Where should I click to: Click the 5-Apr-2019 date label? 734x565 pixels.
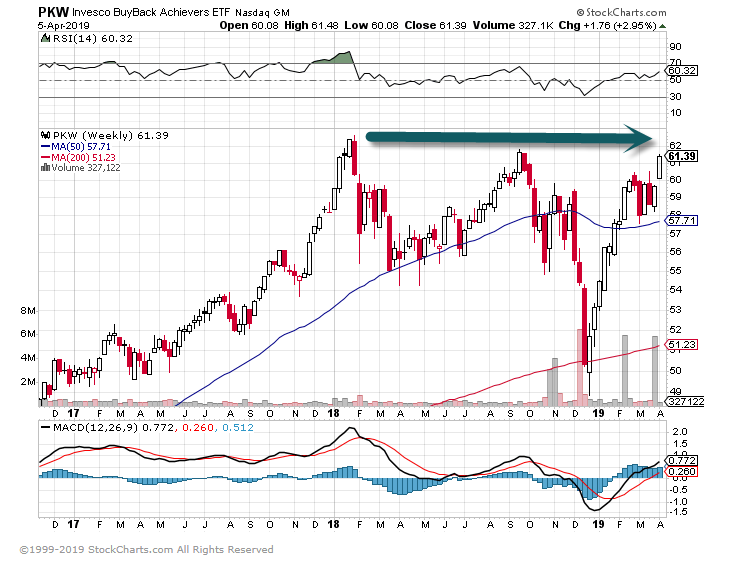point(64,26)
